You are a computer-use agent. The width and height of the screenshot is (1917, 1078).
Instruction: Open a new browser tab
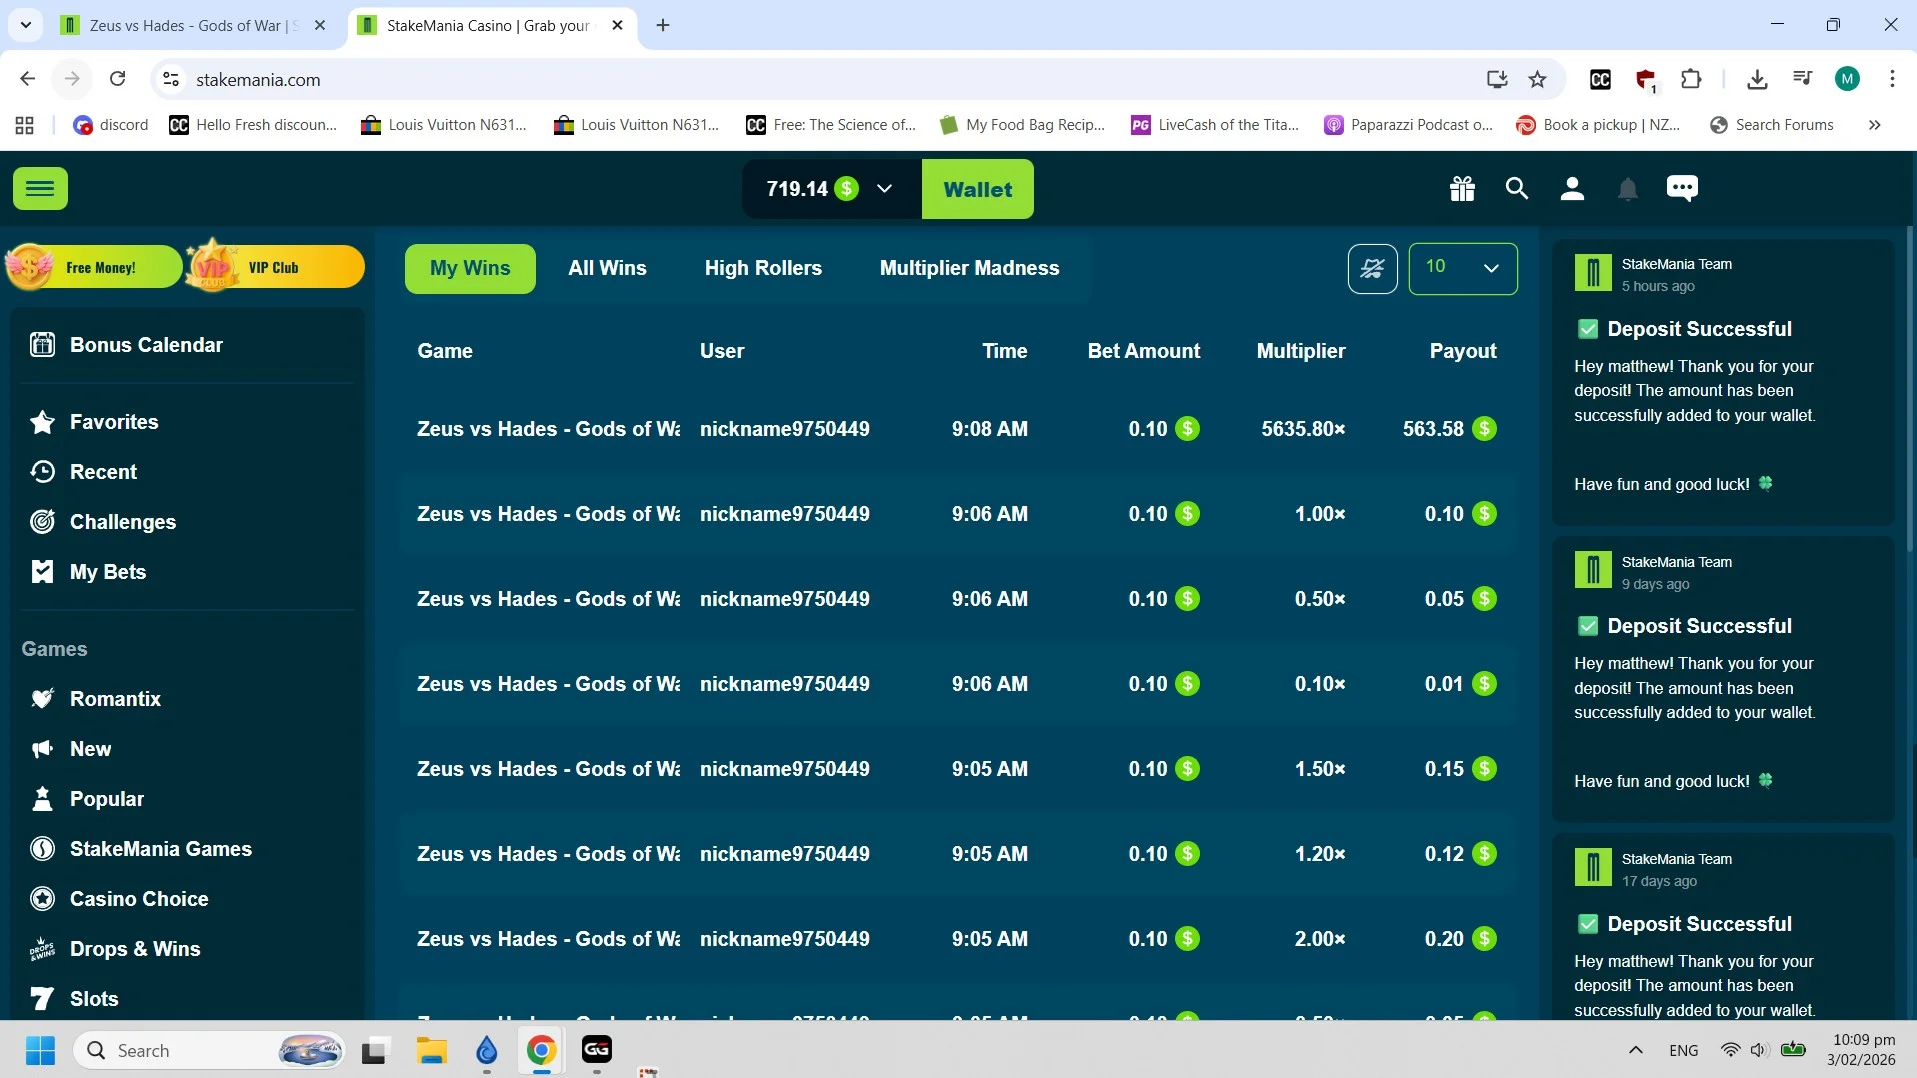coord(663,26)
